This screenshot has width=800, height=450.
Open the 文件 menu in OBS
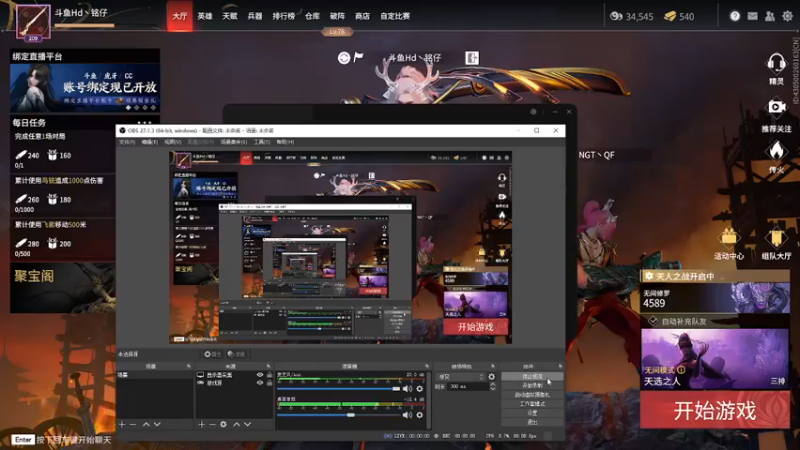127,142
